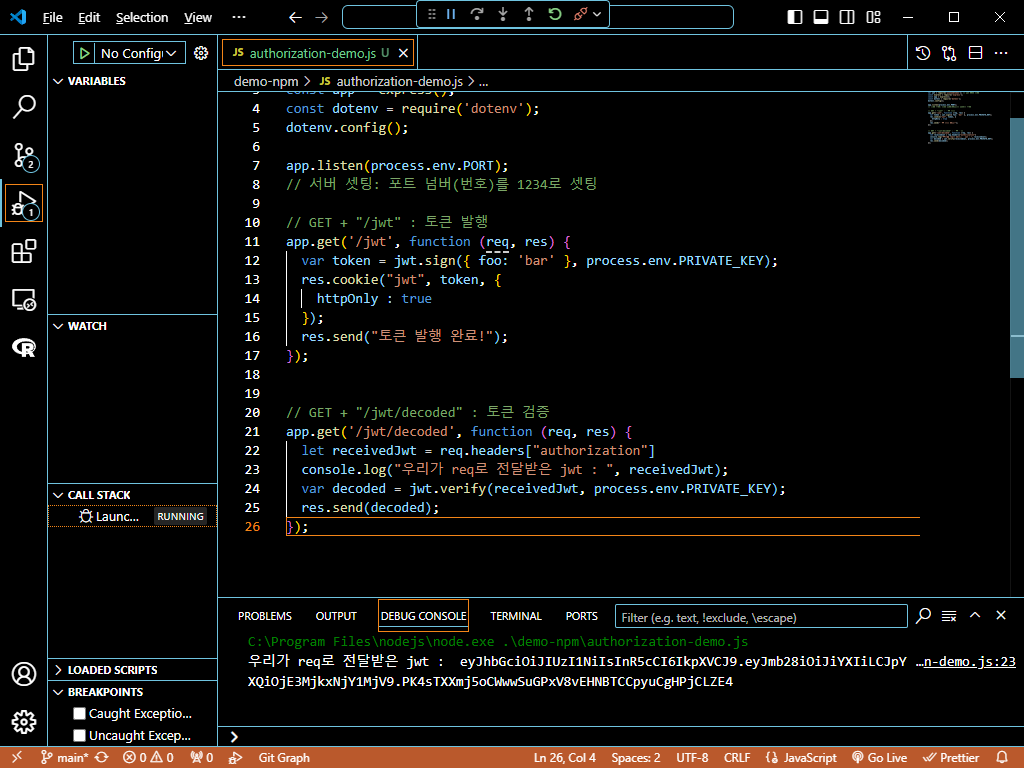Image resolution: width=1024 pixels, height=768 pixels.
Task: Toggle the Secondary Side Bar
Action: click(x=847, y=18)
